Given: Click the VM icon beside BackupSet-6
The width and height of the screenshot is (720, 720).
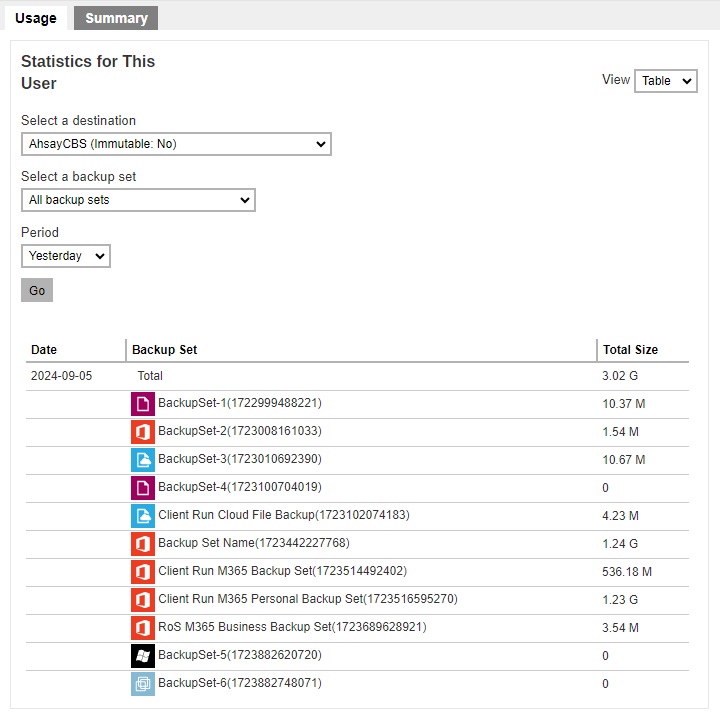Looking at the screenshot, I should pyautogui.click(x=143, y=684).
